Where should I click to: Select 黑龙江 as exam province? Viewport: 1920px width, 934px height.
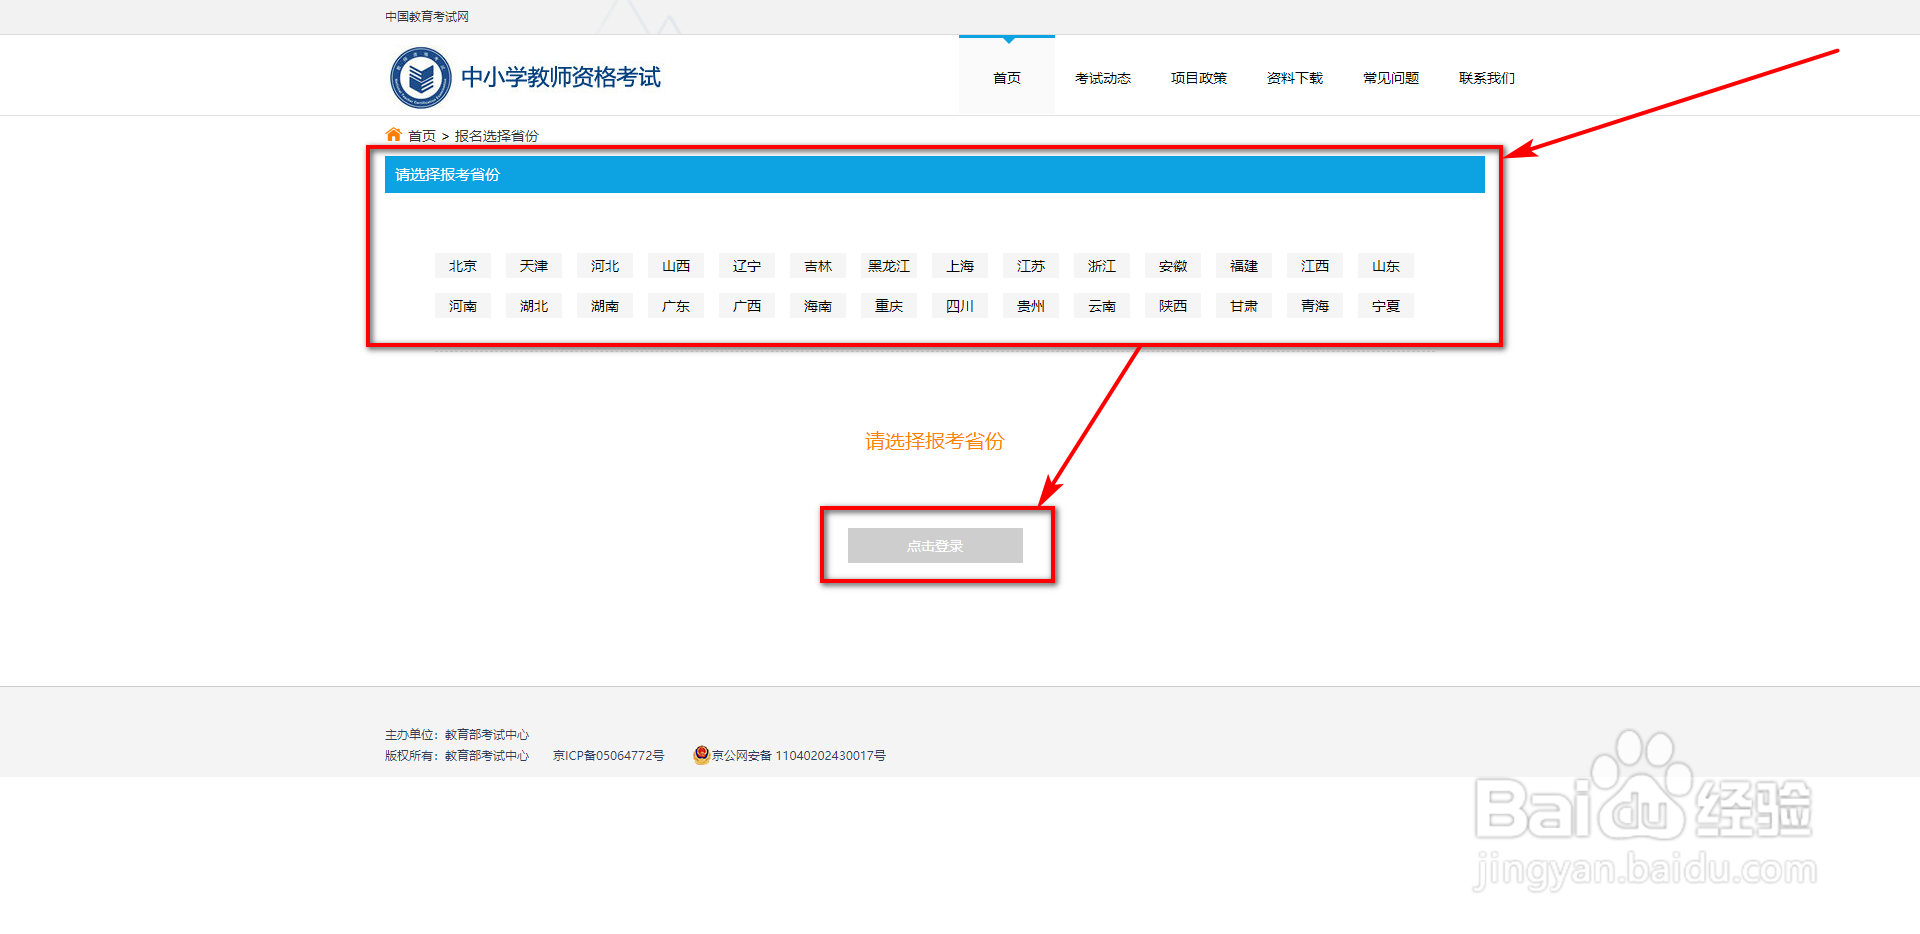coord(888,265)
